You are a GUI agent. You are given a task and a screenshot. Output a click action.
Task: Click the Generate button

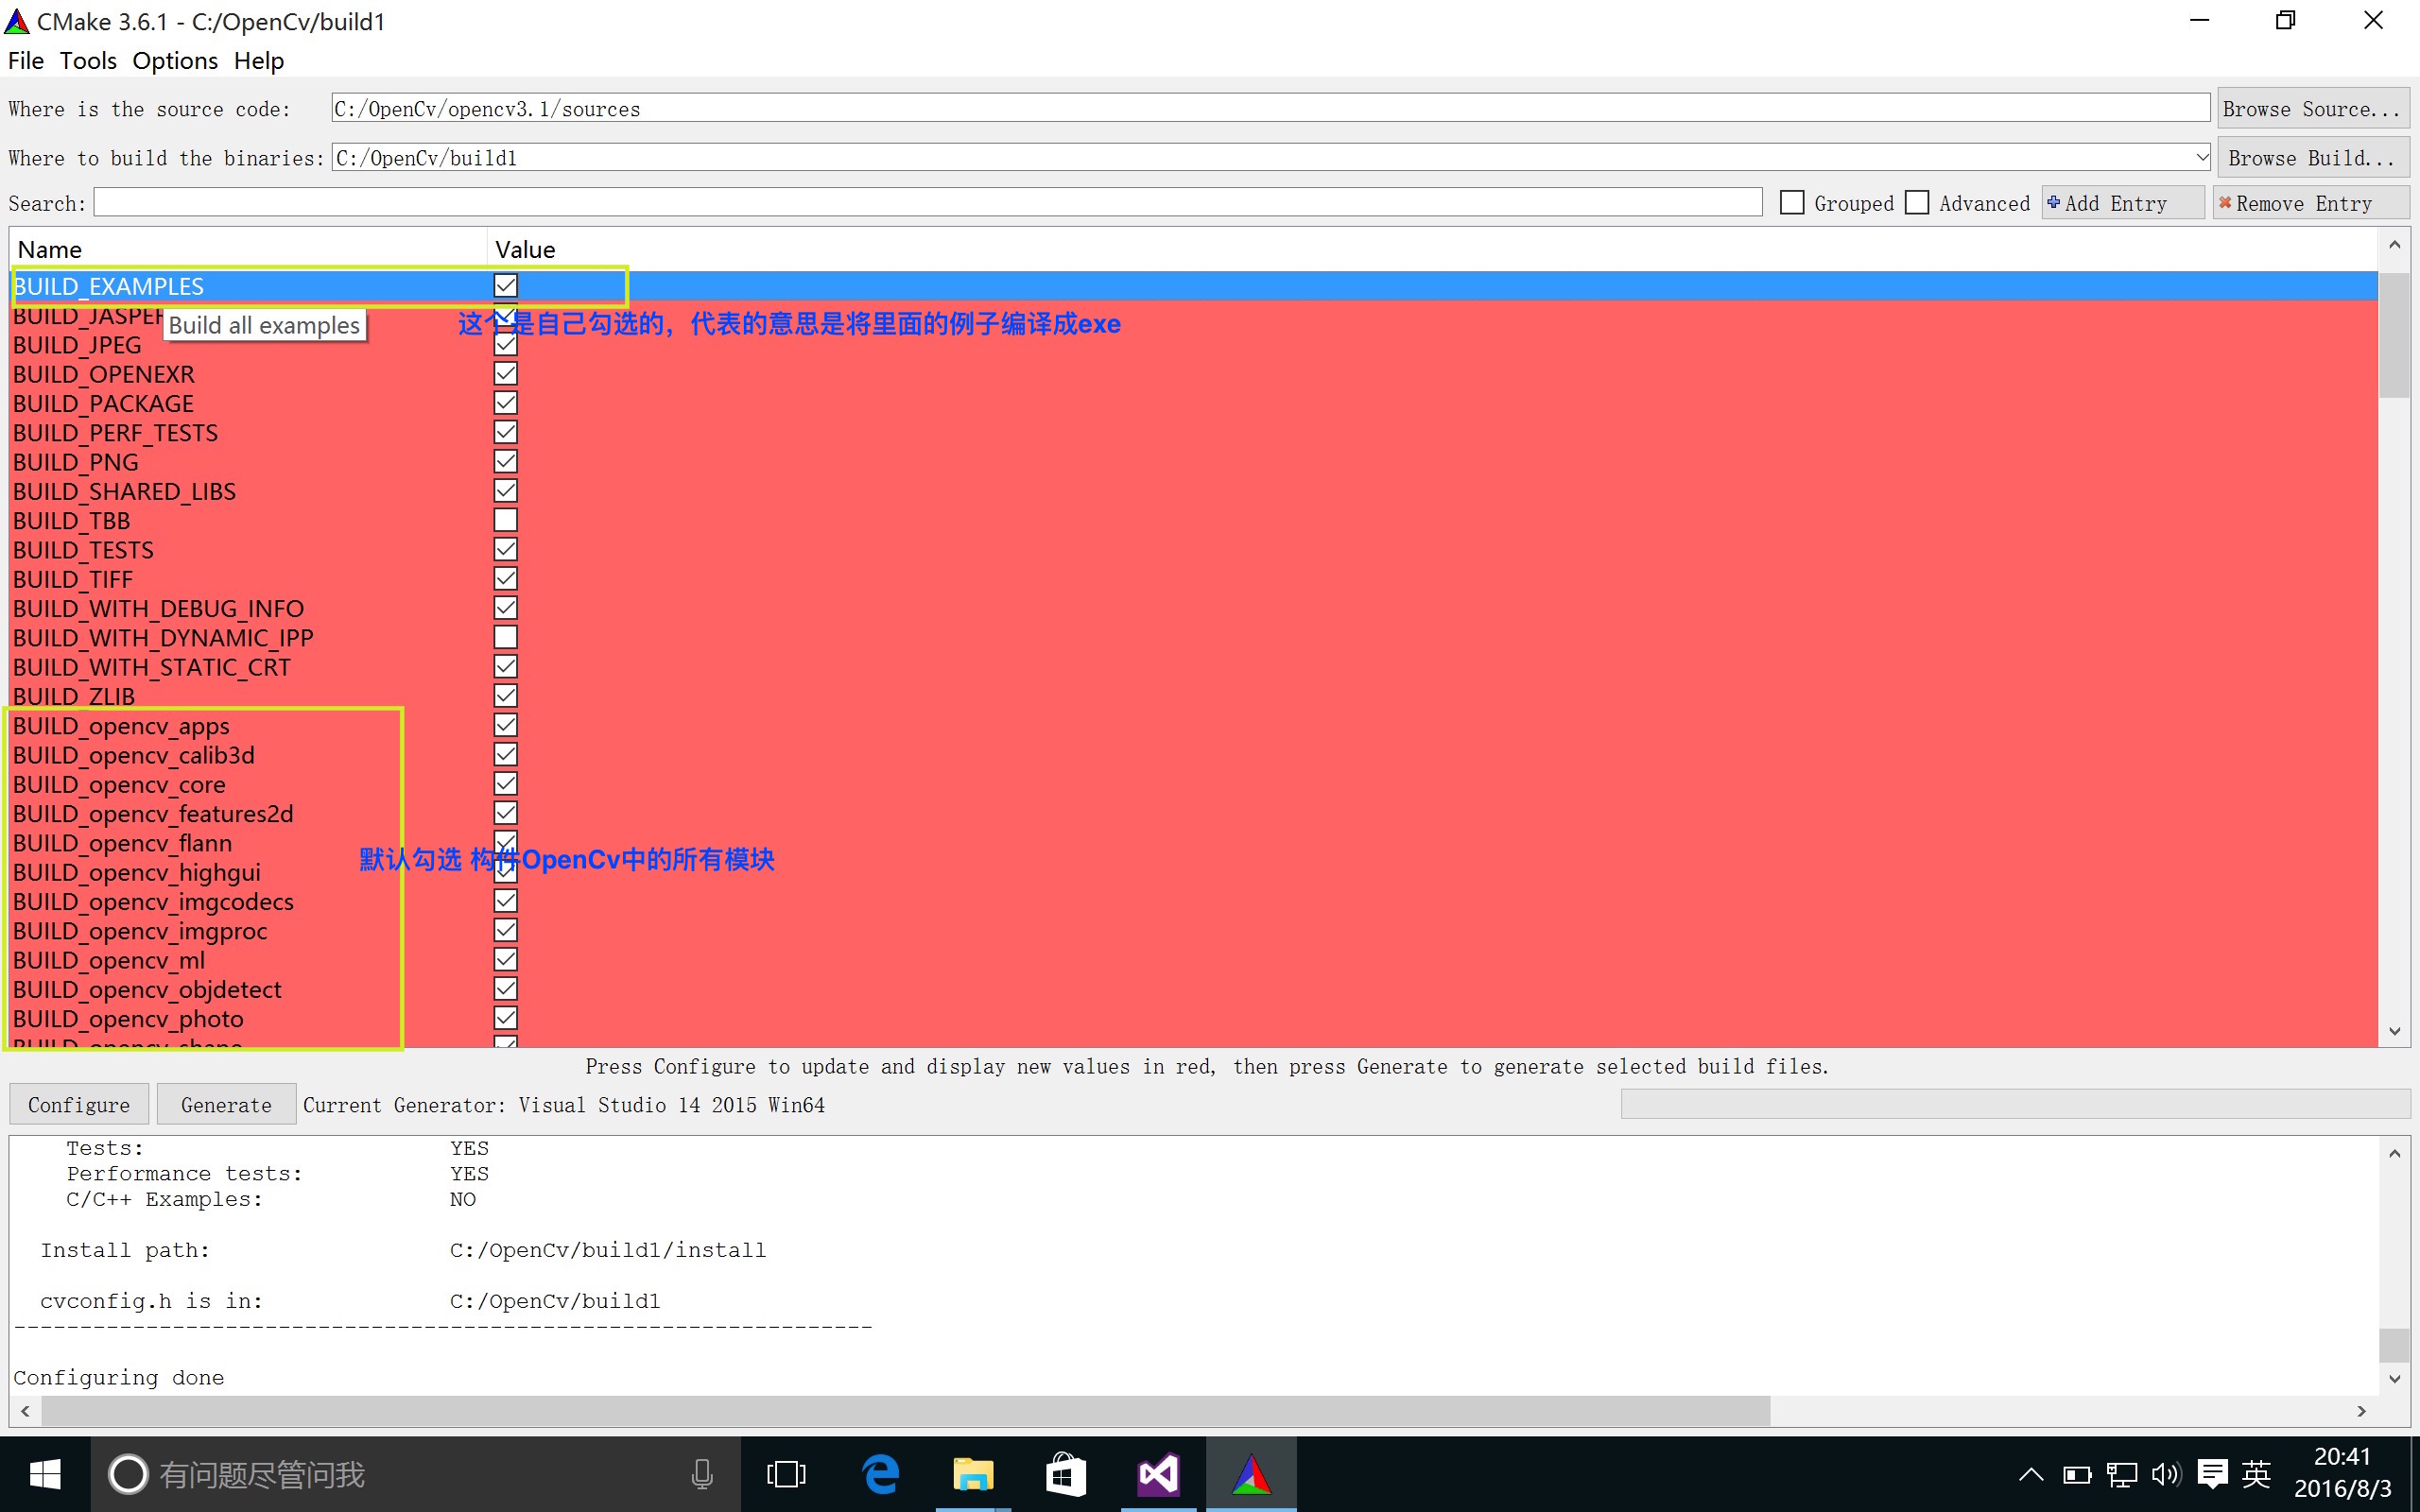click(226, 1104)
